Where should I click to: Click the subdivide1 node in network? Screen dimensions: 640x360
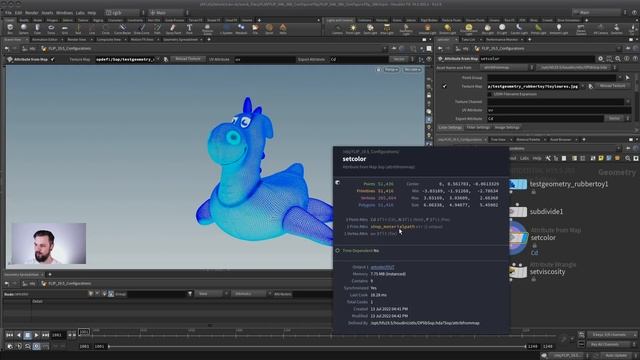pyautogui.click(x=518, y=211)
